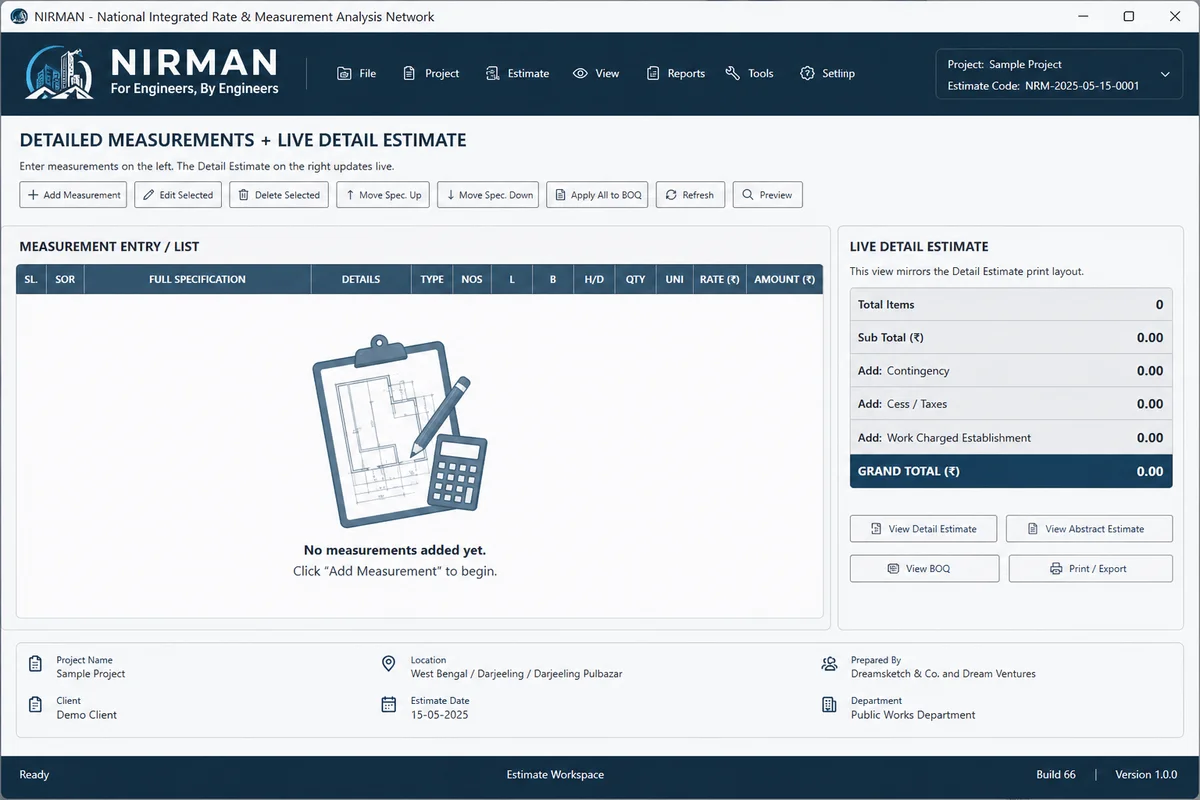Open the Reports menu
Screen dimensions: 1200x800
[676, 73]
